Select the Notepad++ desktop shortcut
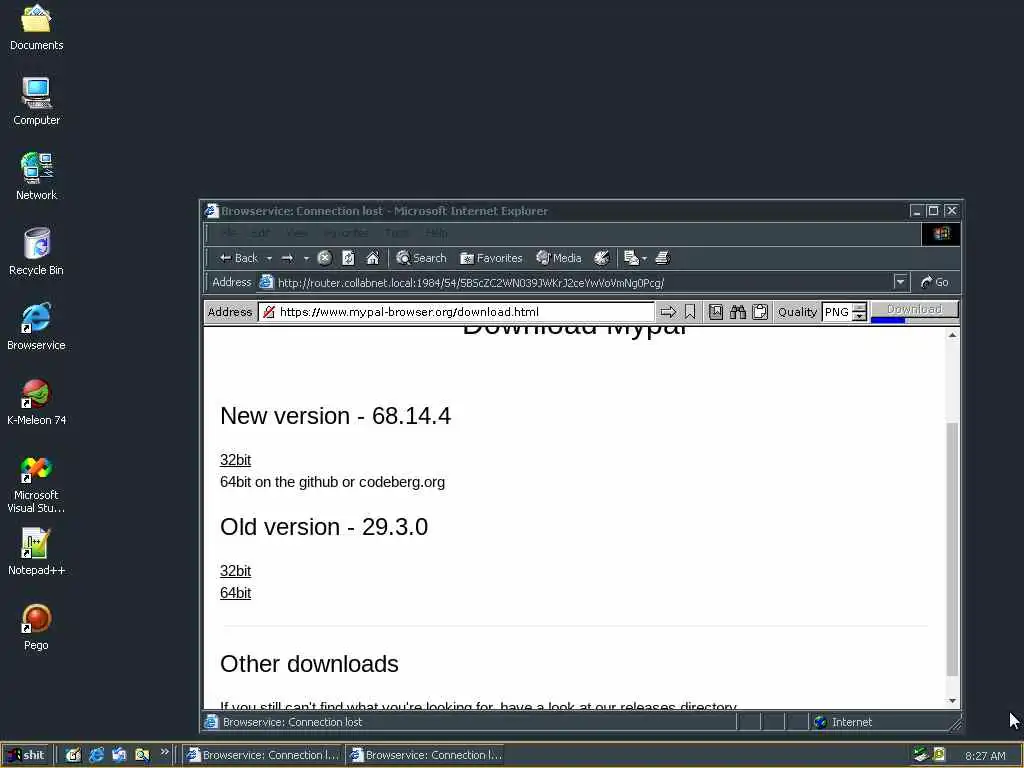1024x768 pixels. click(x=37, y=552)
